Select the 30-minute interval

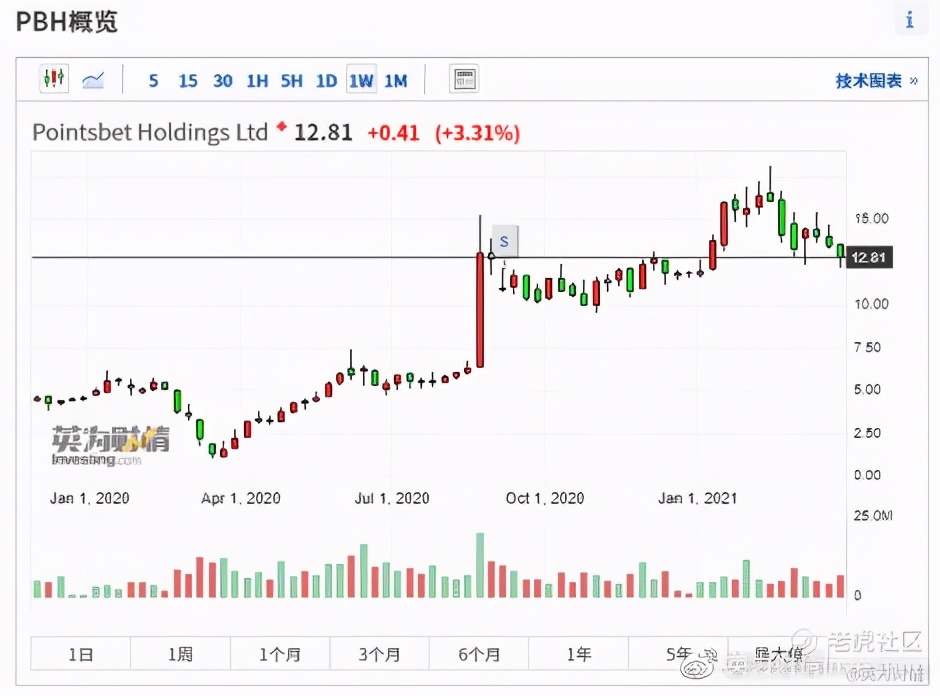click(x=223, y=81)
